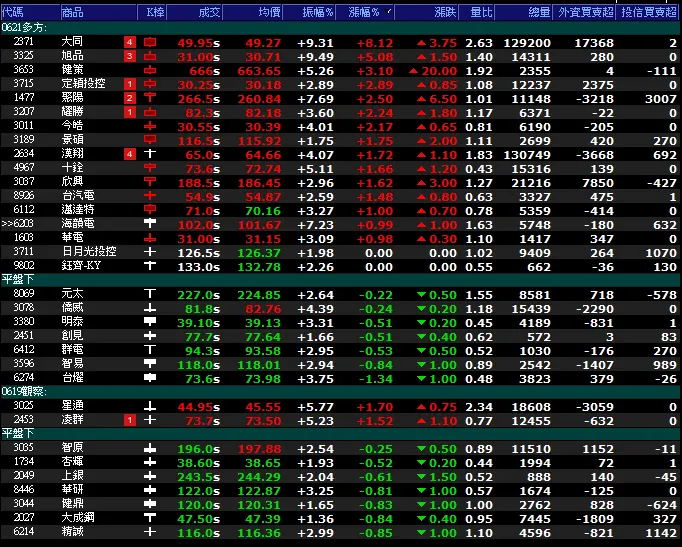
Task: Sort by the 成交 column header
Action: point(194,12)
